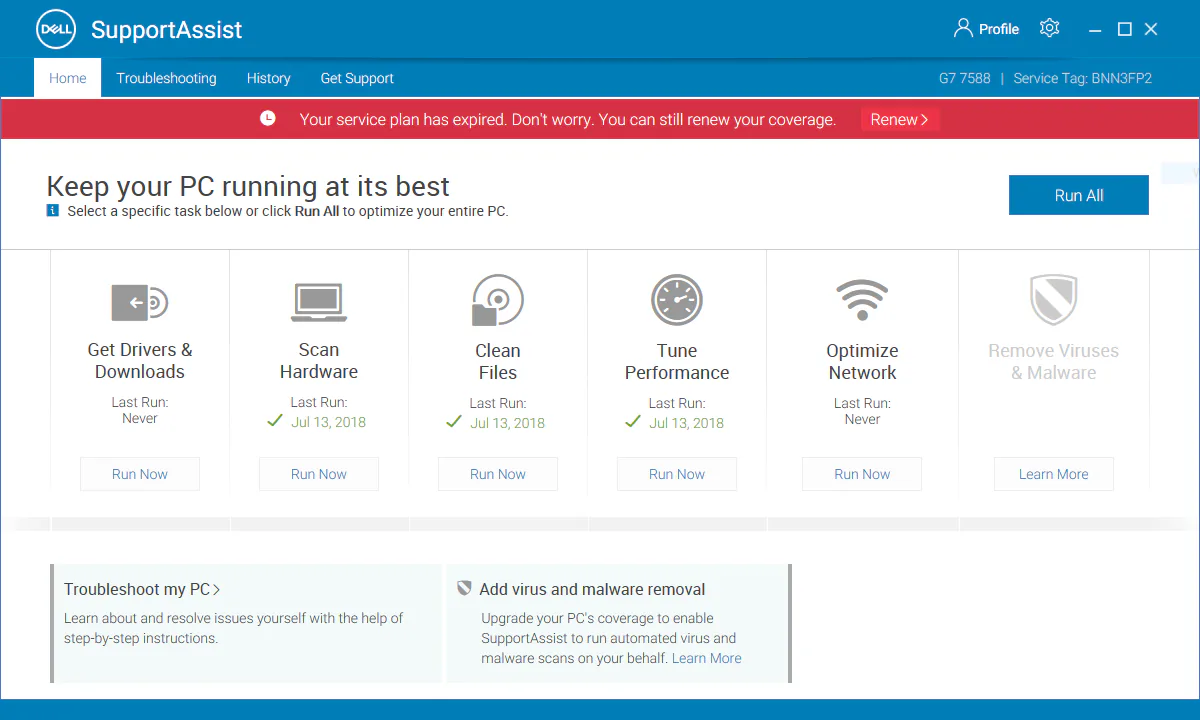Screen dimensions: 1200x720
Task: Click the SupportAssist title text
Action: point(166,30)
